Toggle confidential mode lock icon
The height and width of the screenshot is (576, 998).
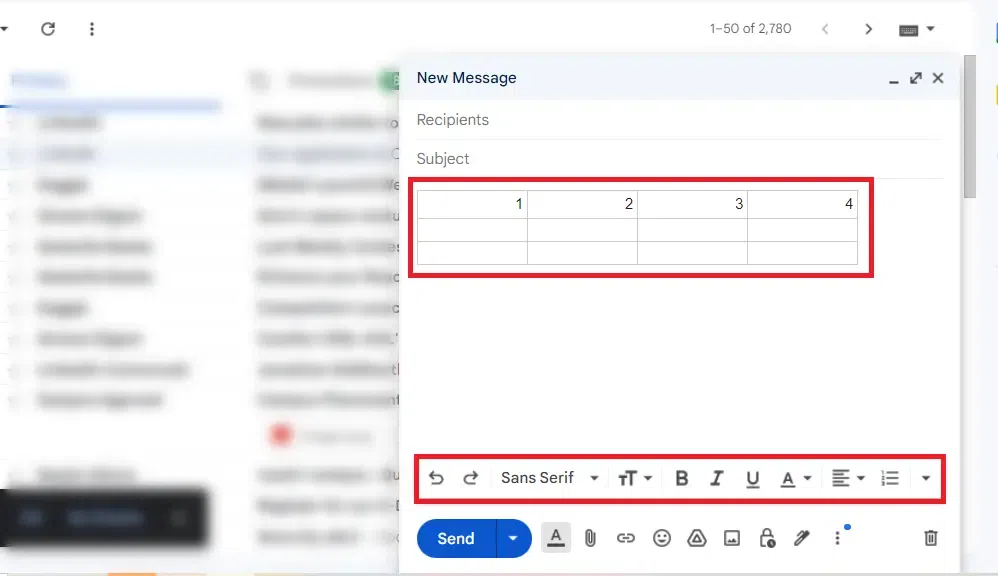pos(767,538)
